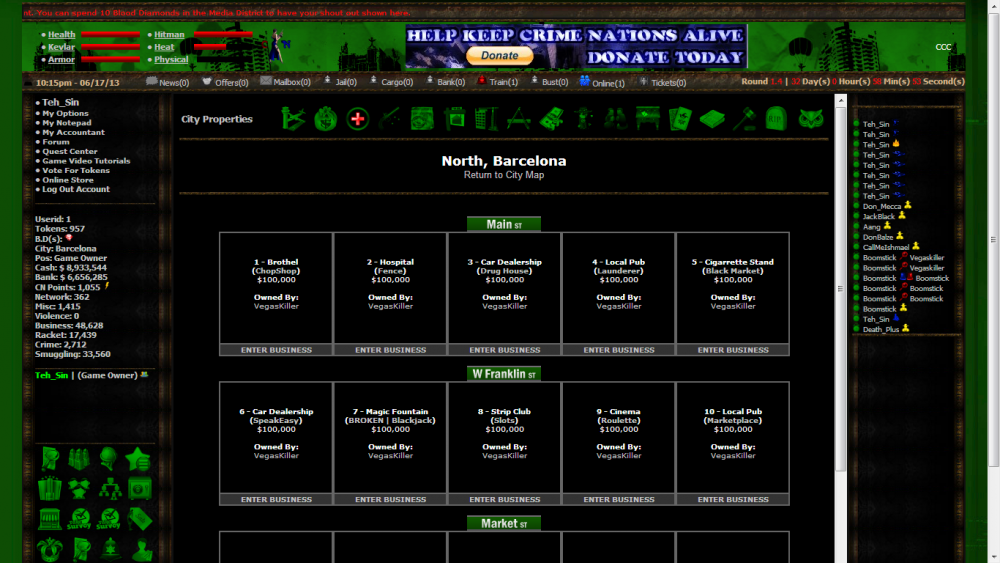Click the red cross hospital icon
1000x563 pixels.
pos(358,119)
